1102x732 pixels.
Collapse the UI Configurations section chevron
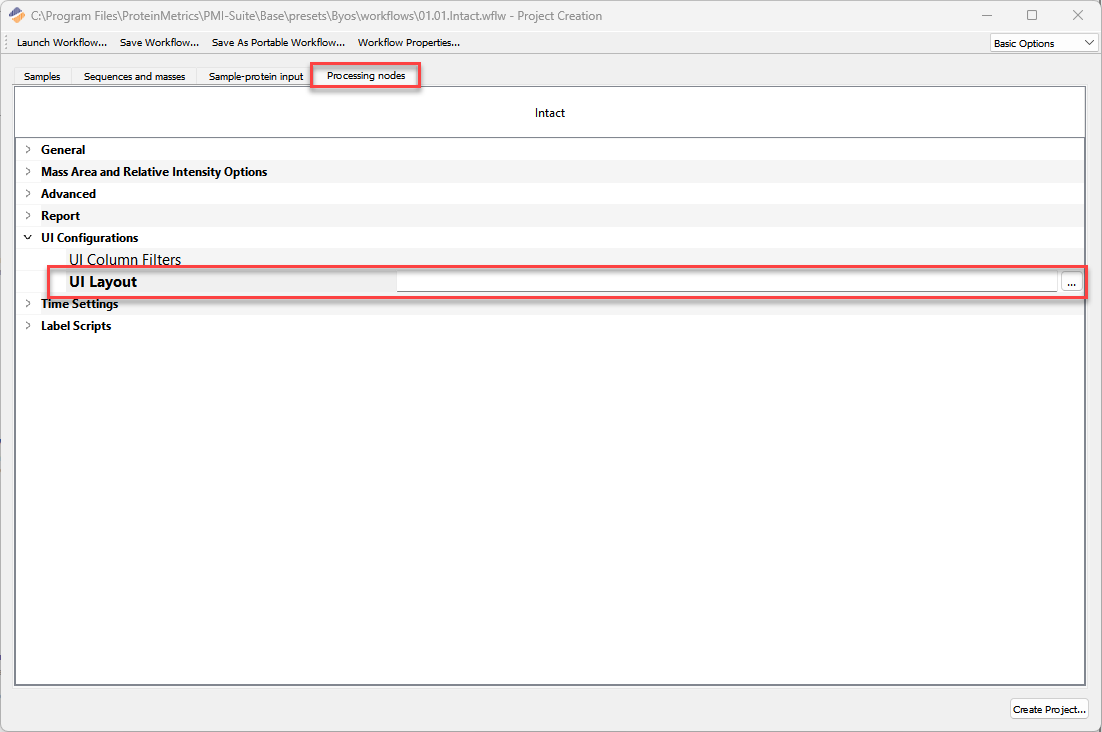tap(28, 237)
